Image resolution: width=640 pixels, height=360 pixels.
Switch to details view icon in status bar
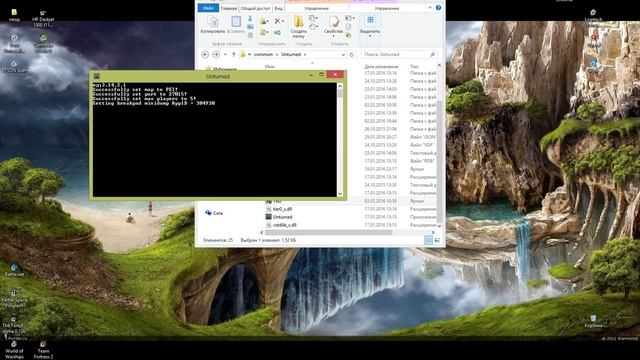[x=428, y=240]
